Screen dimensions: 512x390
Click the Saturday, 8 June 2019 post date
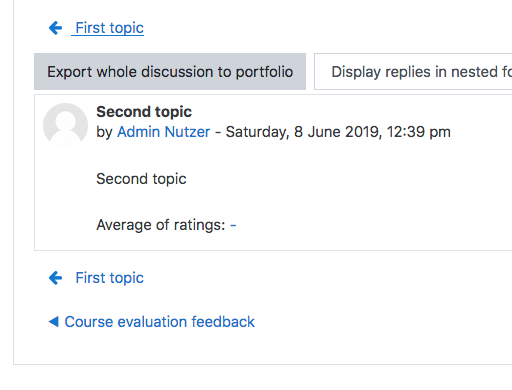coord(303,132)
